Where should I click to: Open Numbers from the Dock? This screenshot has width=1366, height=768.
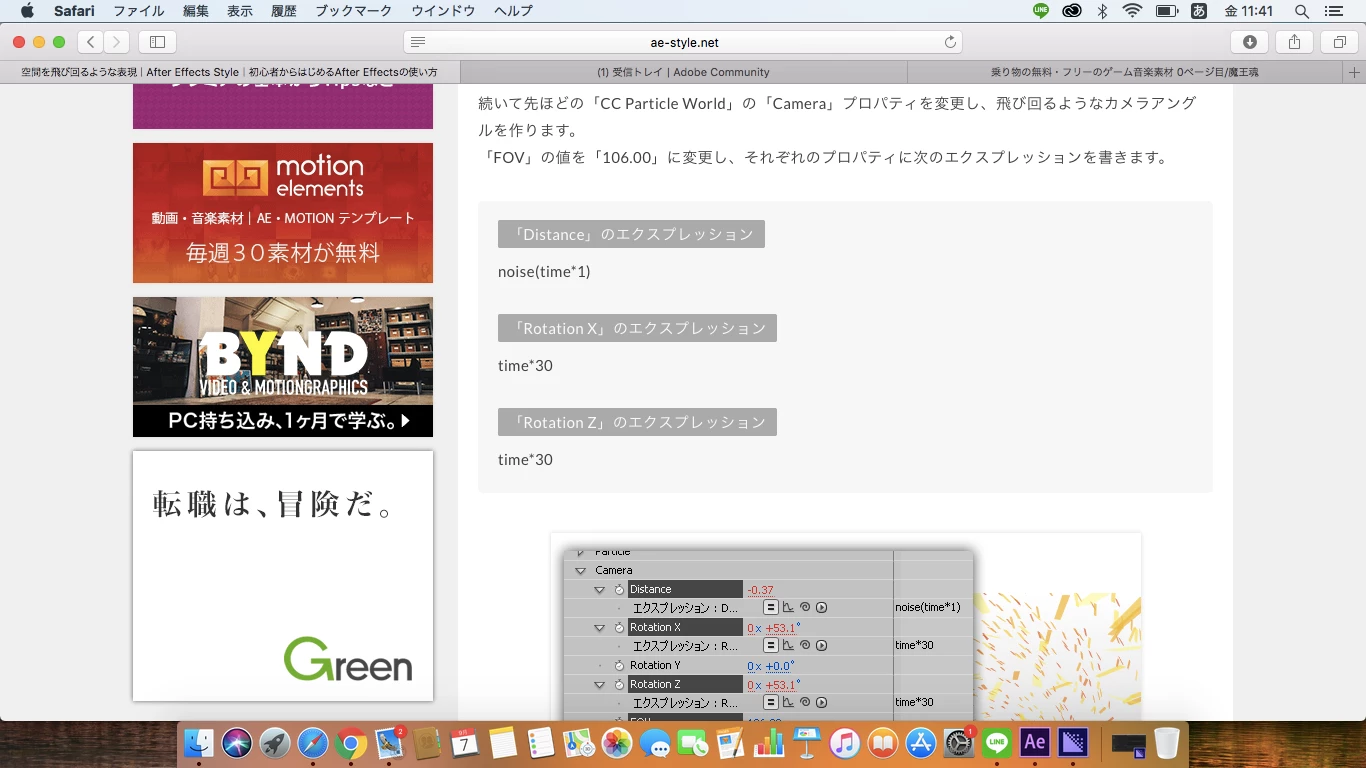click(x=769, y=743)
